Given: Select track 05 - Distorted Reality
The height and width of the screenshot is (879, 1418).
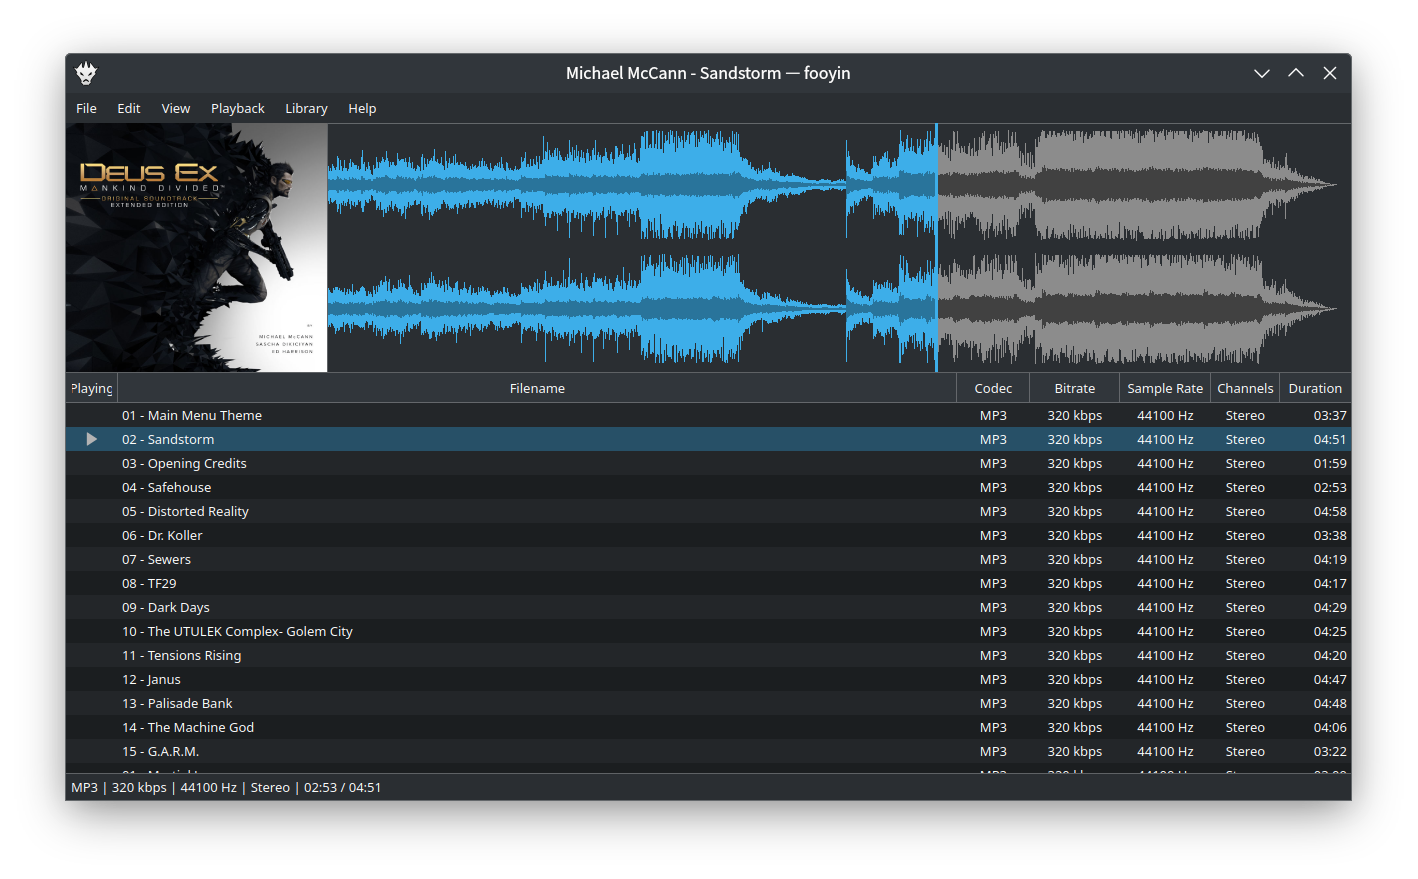Looking at the screenshot, I should tap(185, 511).
